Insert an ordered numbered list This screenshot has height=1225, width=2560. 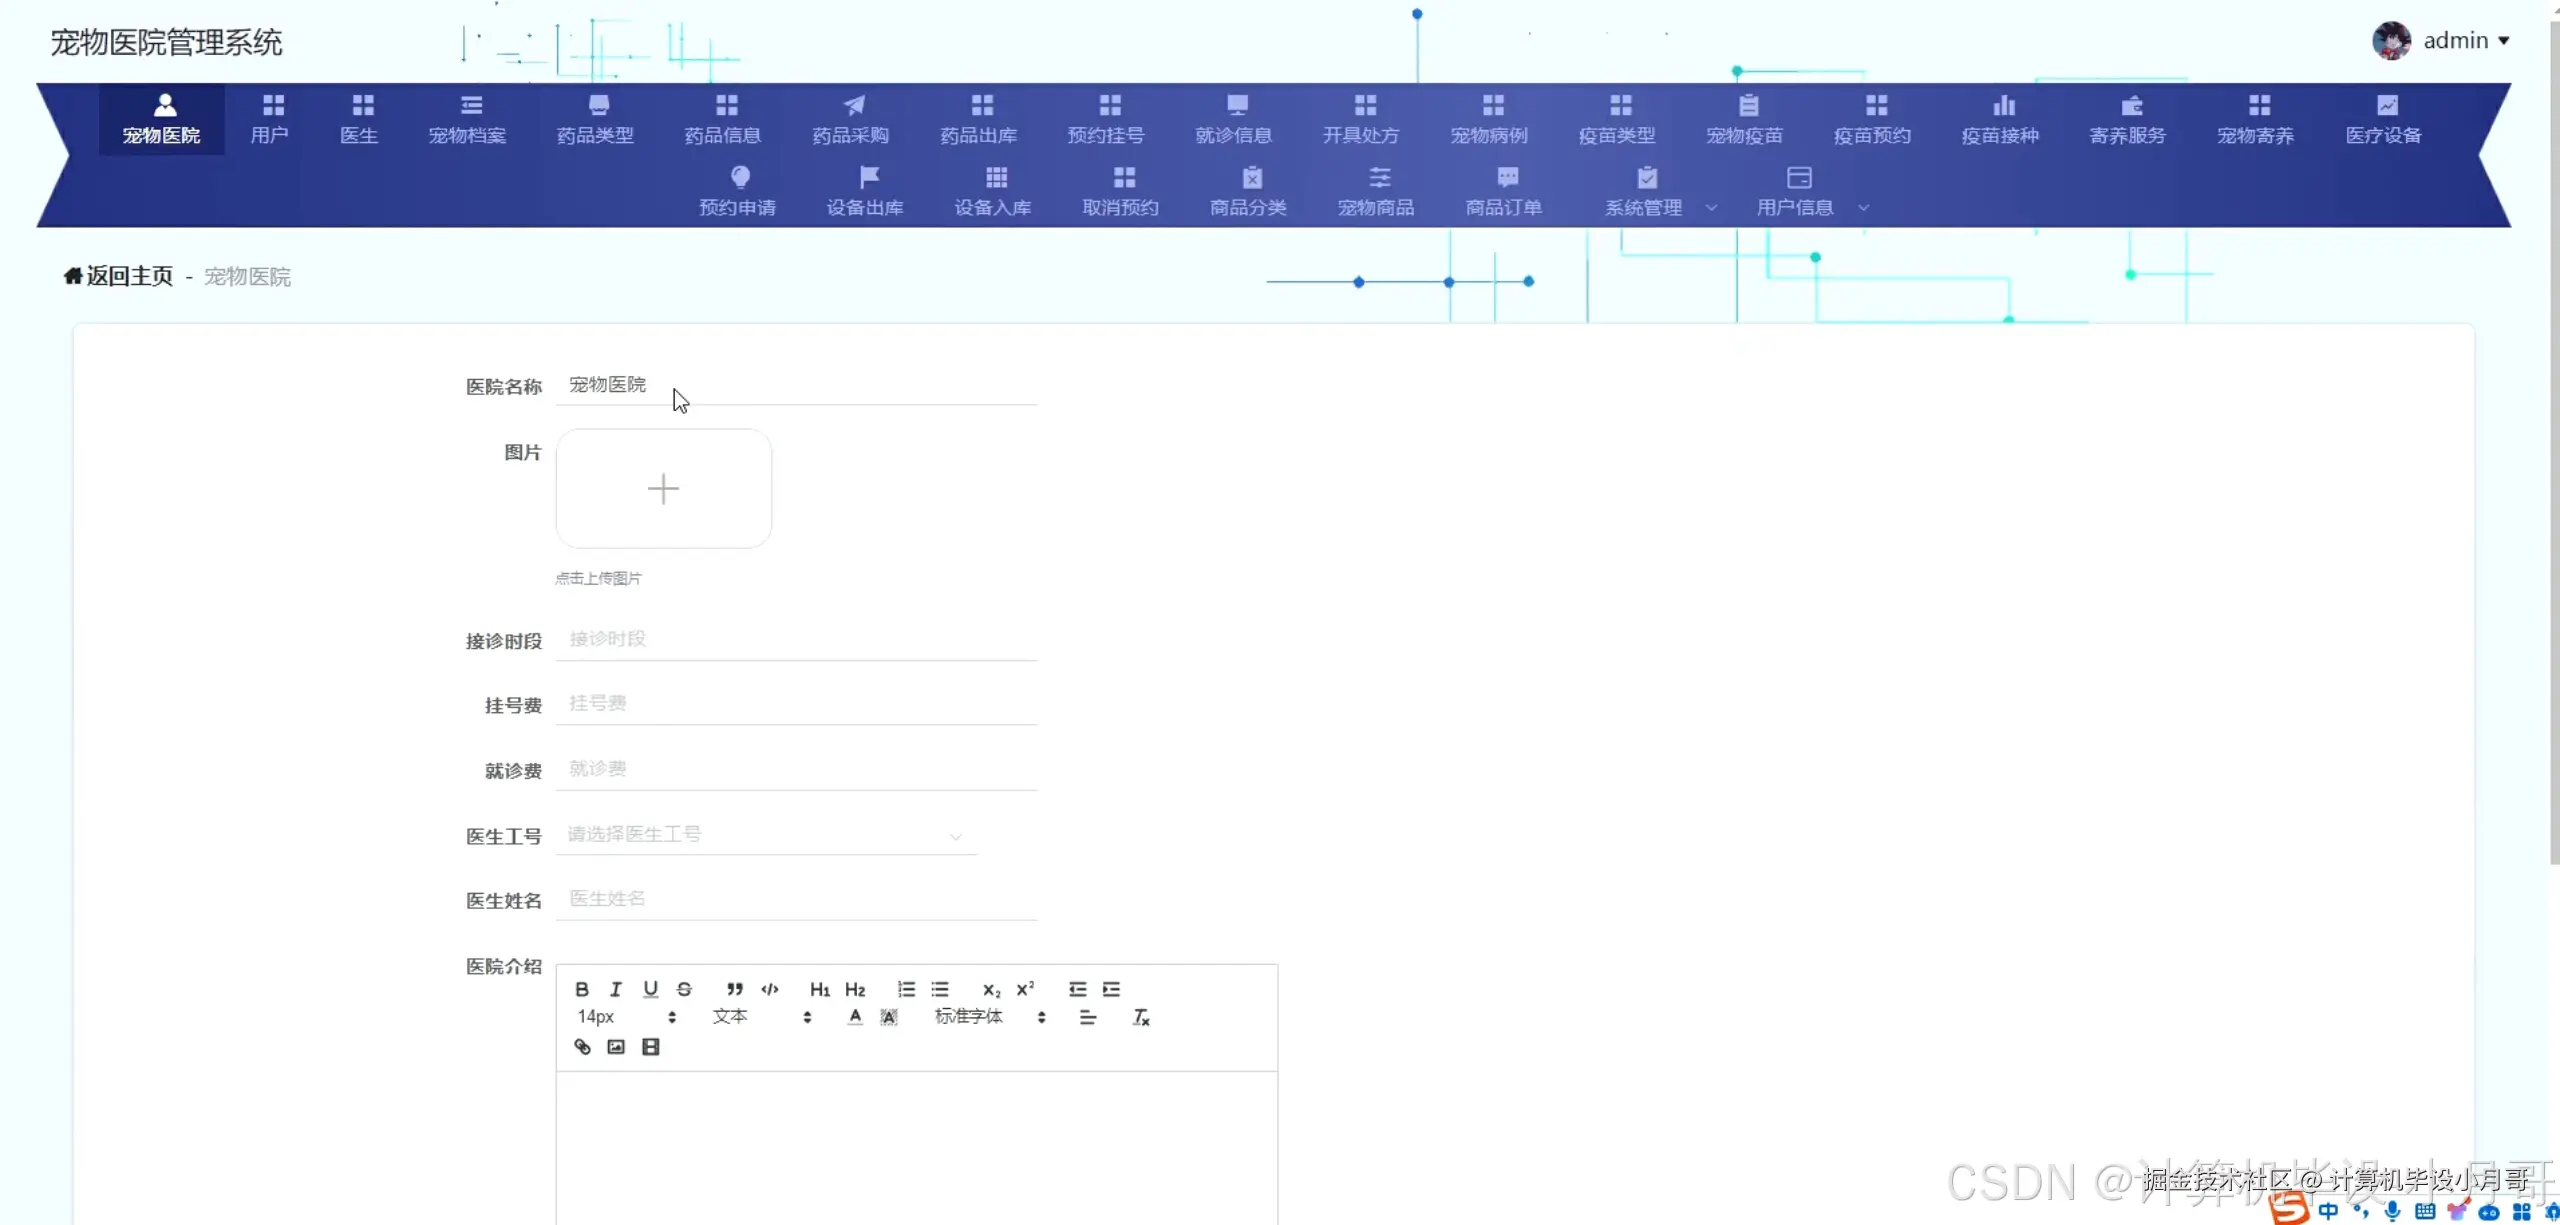[906, 989]
